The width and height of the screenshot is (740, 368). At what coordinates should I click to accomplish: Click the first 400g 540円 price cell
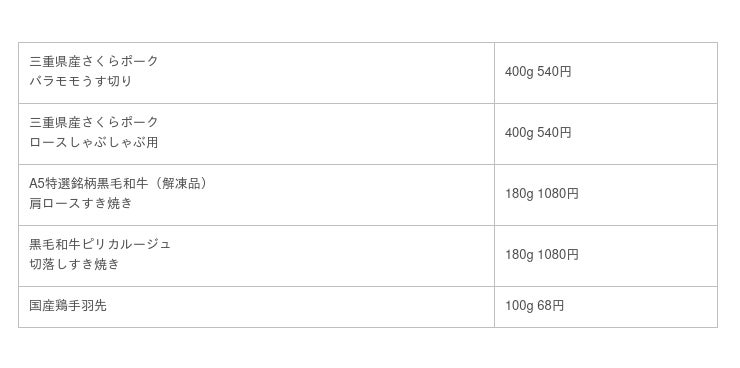coord(606,73)
